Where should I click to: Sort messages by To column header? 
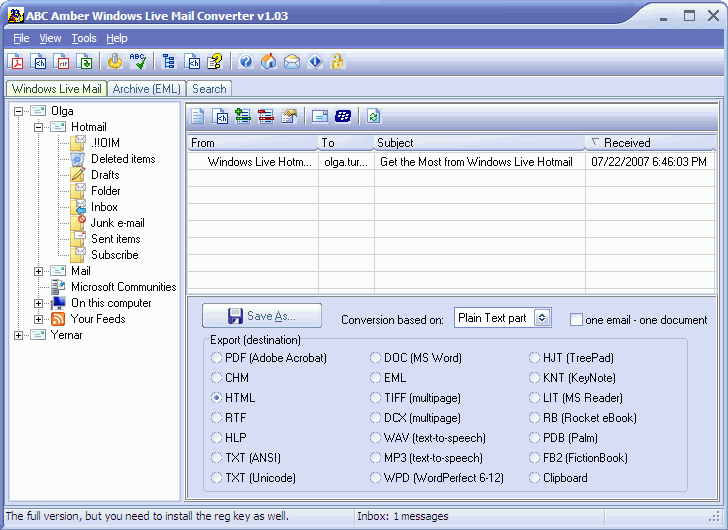(x=346, y=142)
